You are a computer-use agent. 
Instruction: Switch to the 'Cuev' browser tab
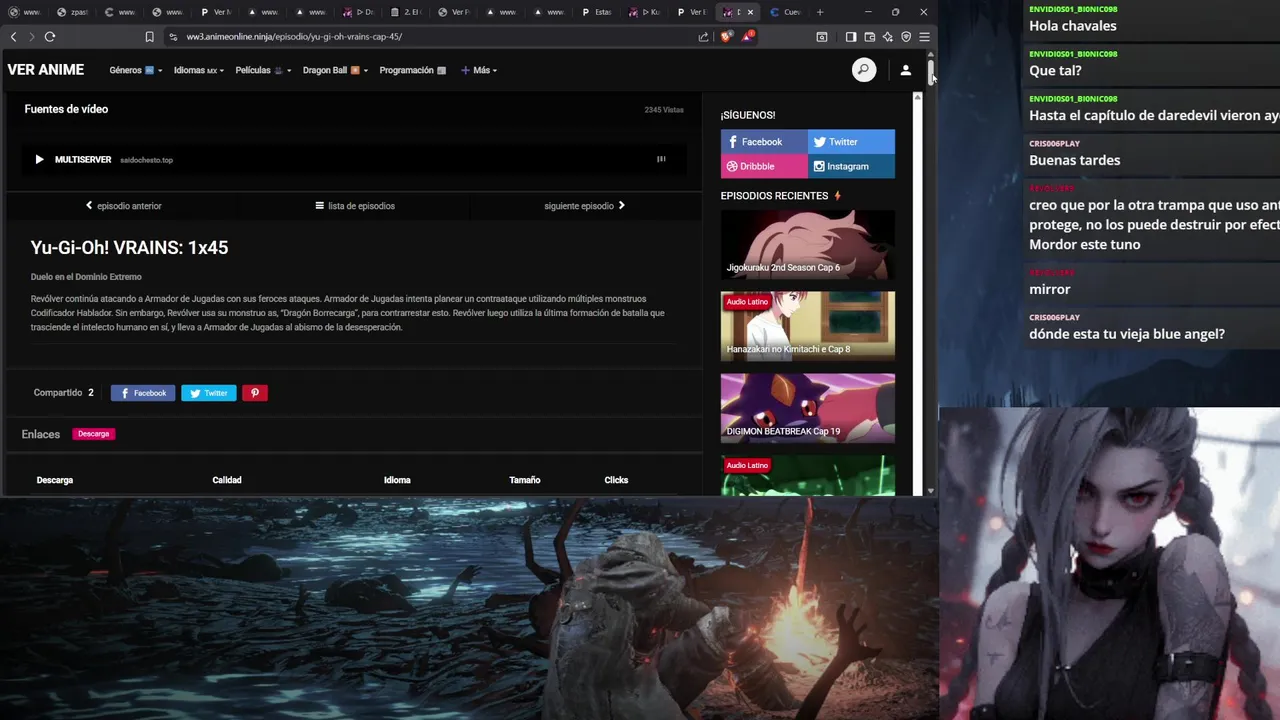[x=786, y=12]
